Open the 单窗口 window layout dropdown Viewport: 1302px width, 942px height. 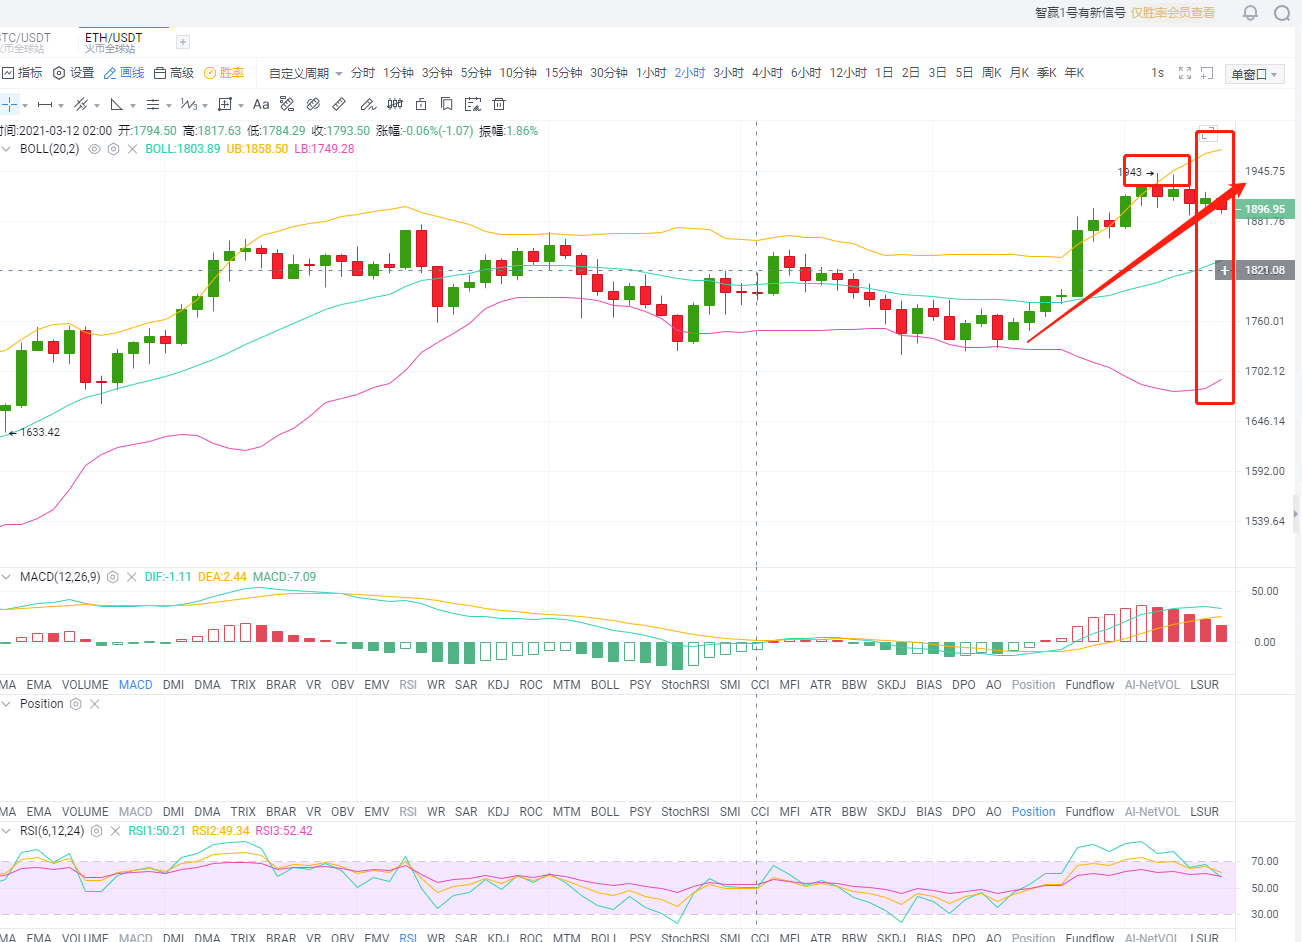[1254, 74]
